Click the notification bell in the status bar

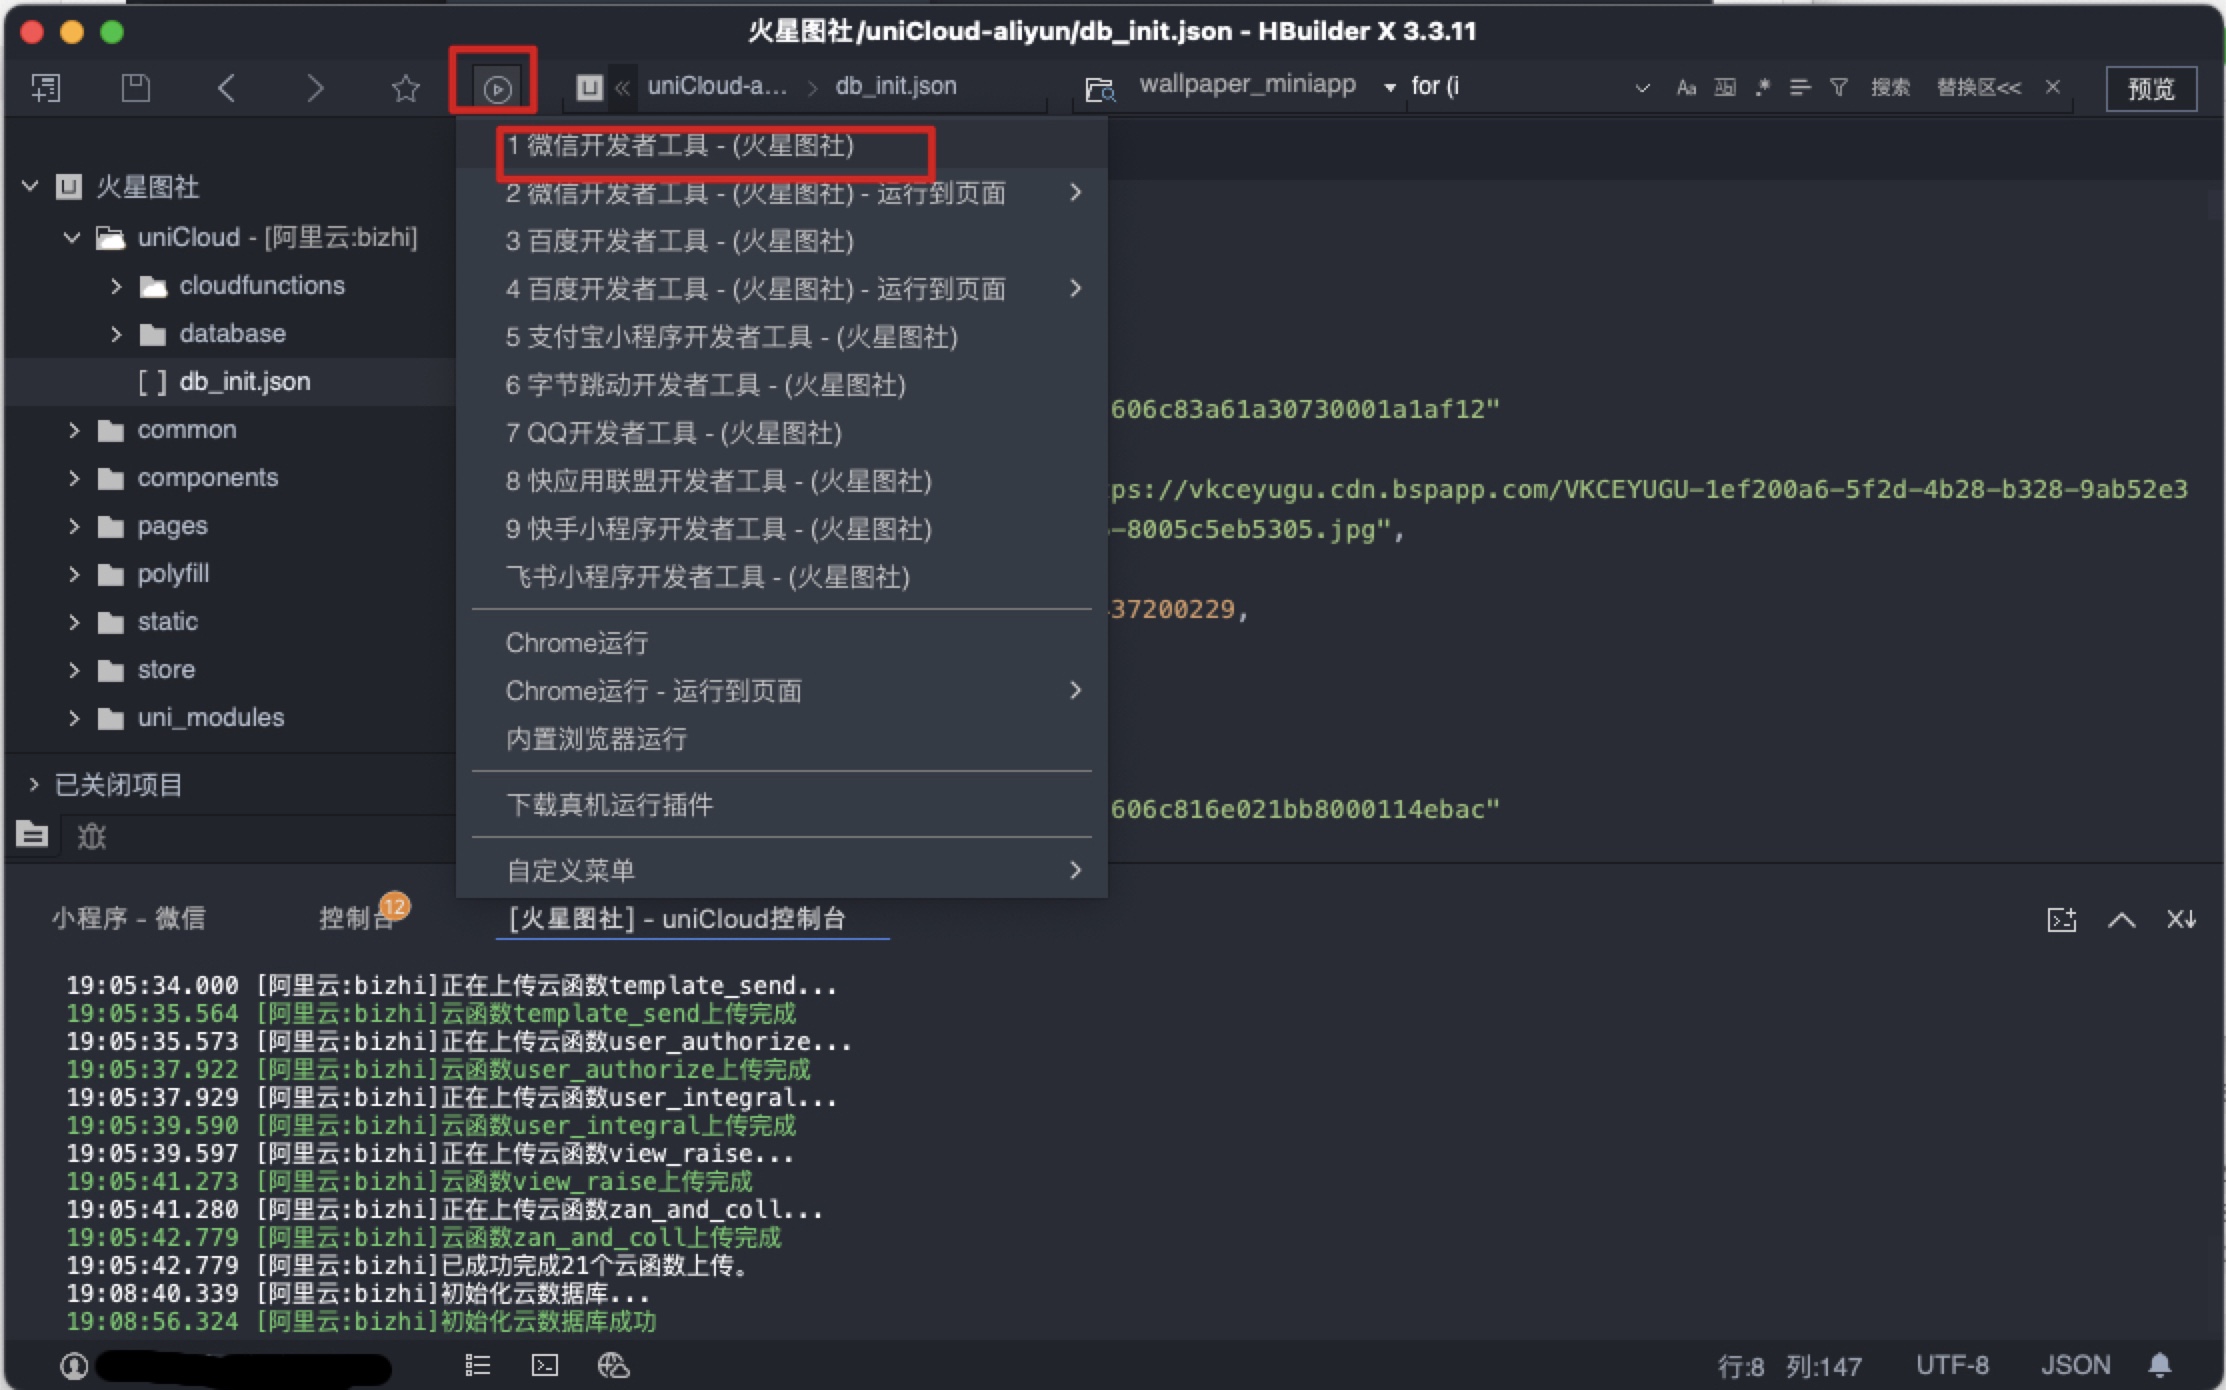[2158, 1364]
